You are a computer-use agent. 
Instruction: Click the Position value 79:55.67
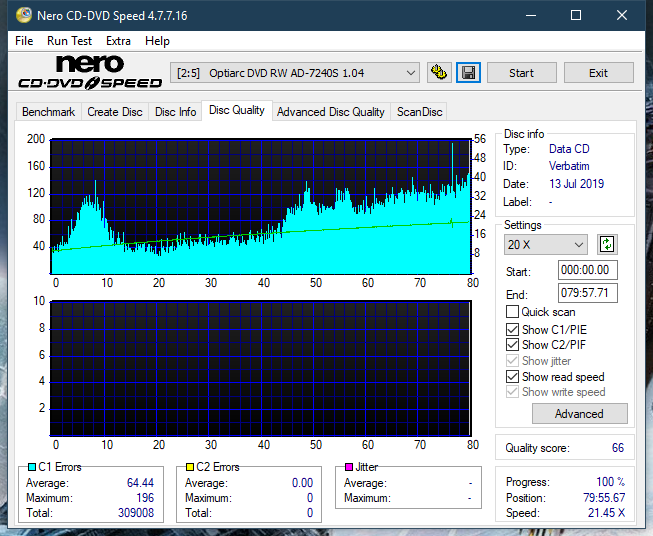604,498
